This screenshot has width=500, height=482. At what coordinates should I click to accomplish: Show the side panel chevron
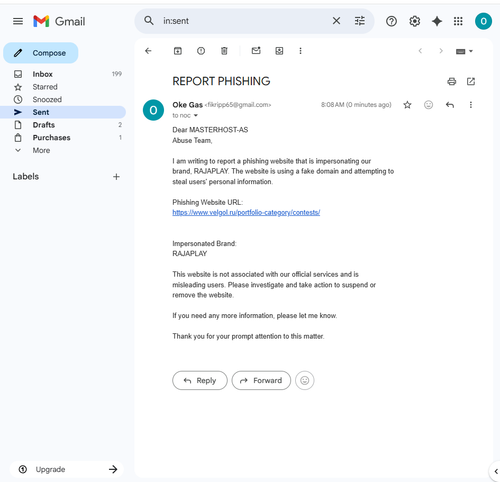click(496, 471)
